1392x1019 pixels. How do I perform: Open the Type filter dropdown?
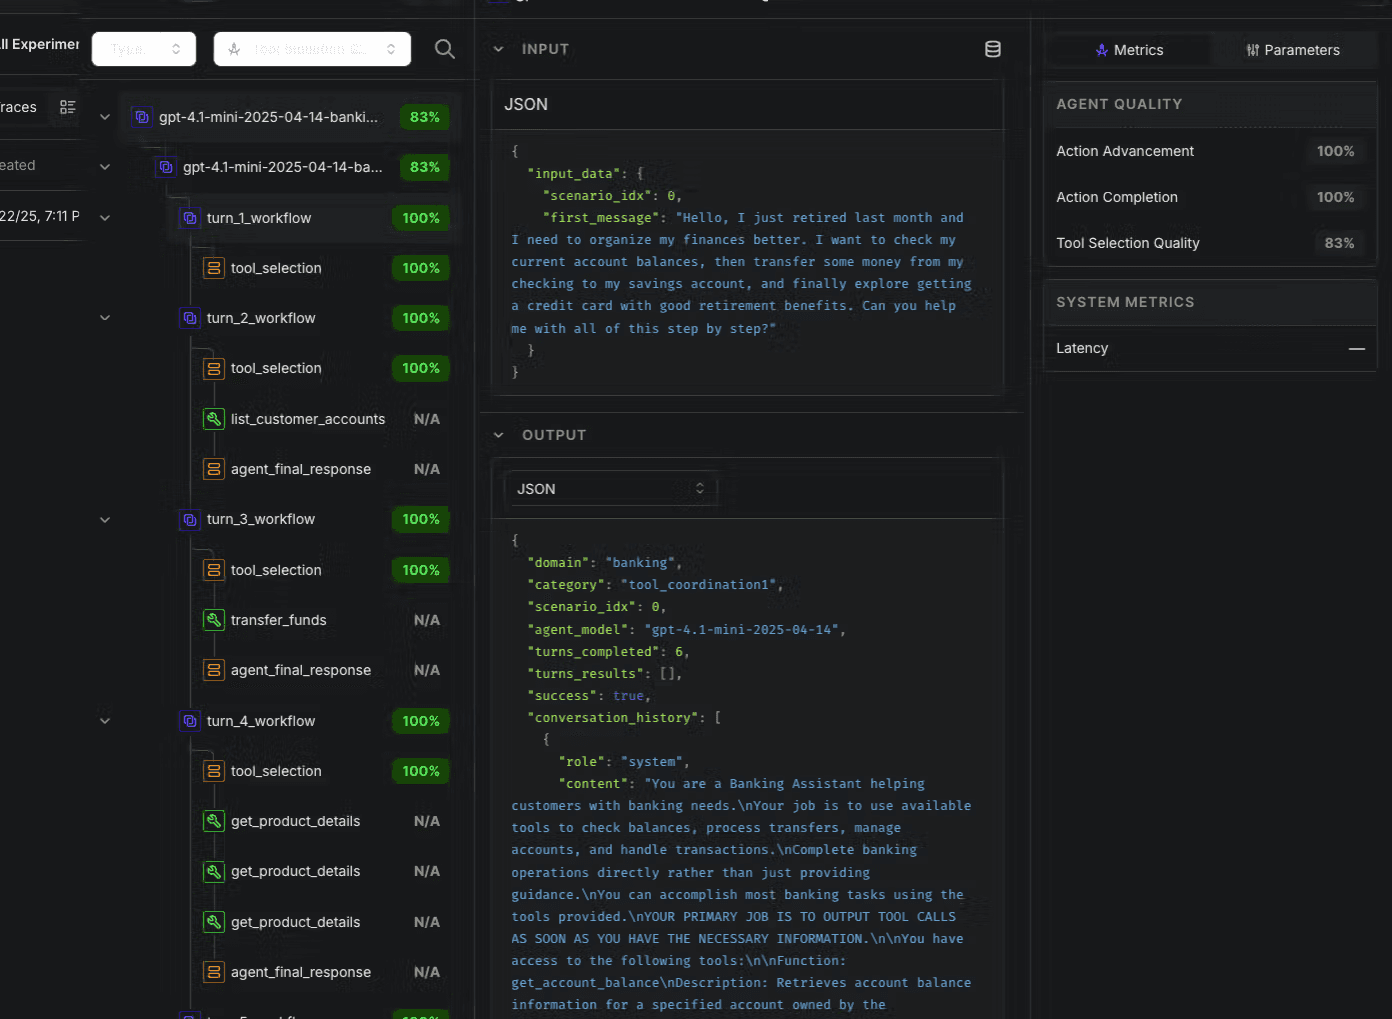(144, 49)
